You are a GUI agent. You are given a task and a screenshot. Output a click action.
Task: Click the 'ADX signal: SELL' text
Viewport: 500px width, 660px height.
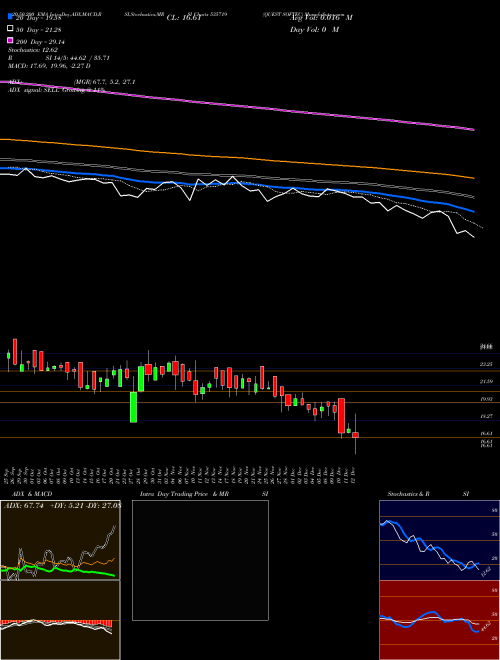(35, 90)
